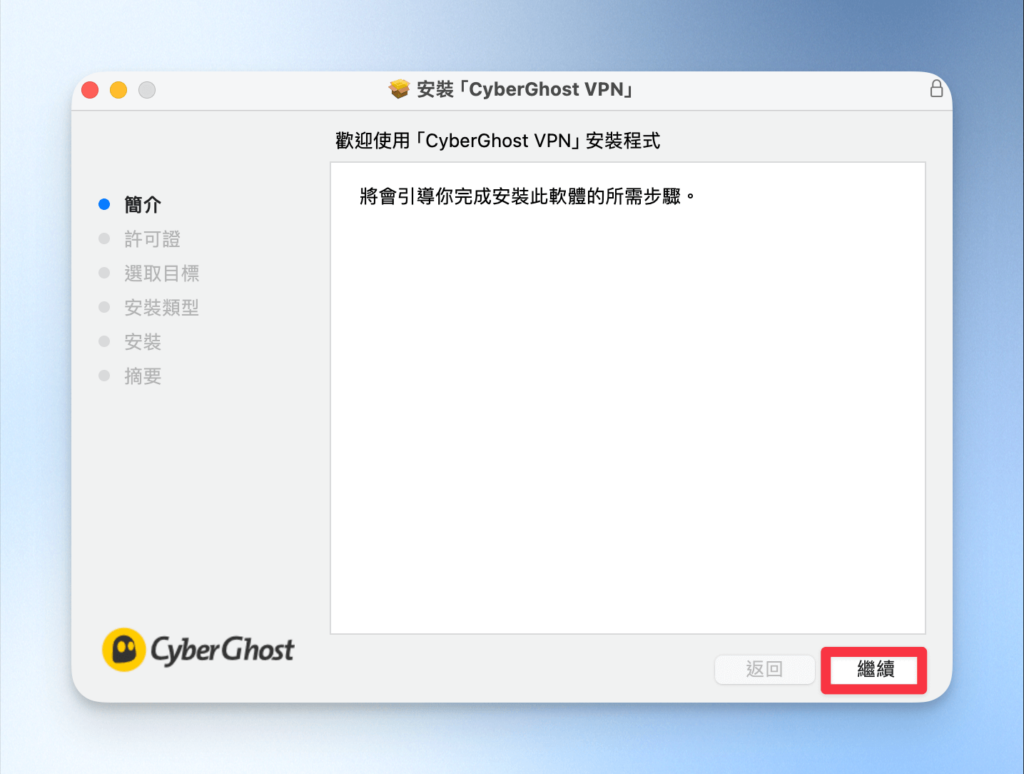Select the 摘要 step in sidebar
The height and width of the screenshot is (774, 1024).
click(x=142, y=376)
